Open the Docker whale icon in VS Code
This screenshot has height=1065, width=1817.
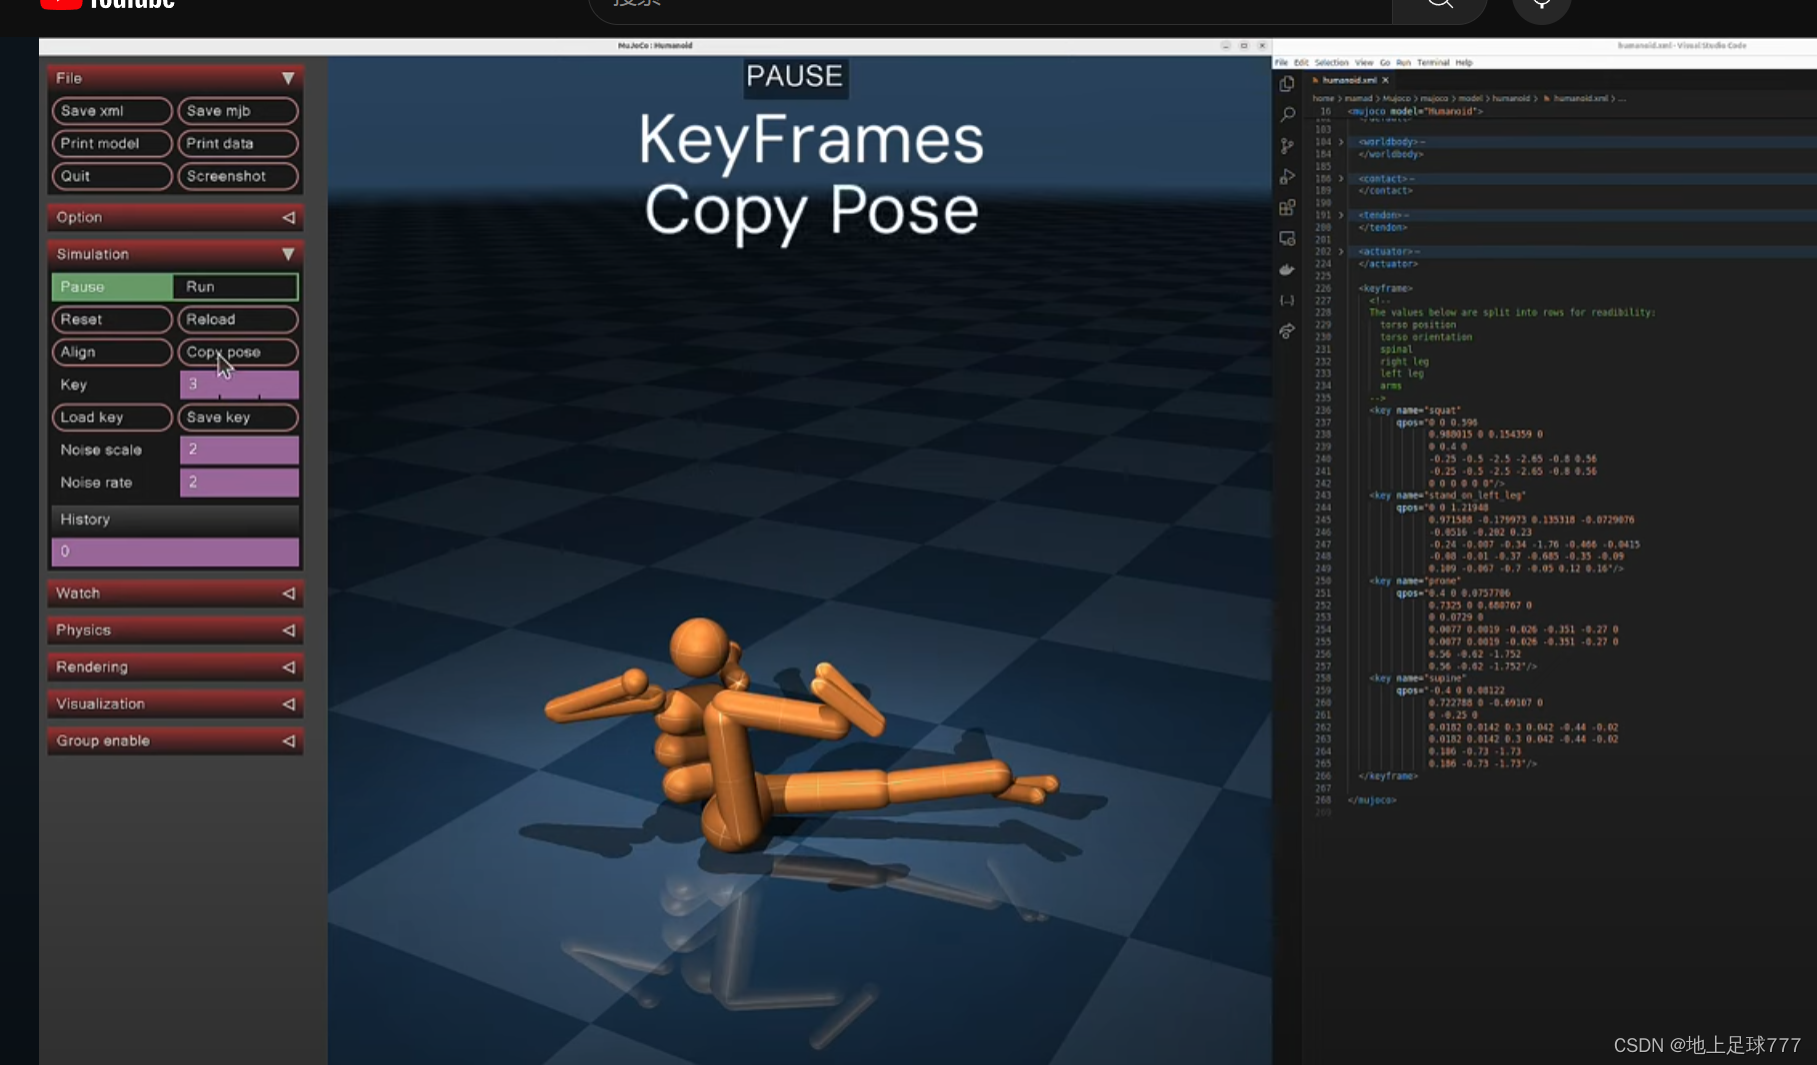(x=1287, y=270)
